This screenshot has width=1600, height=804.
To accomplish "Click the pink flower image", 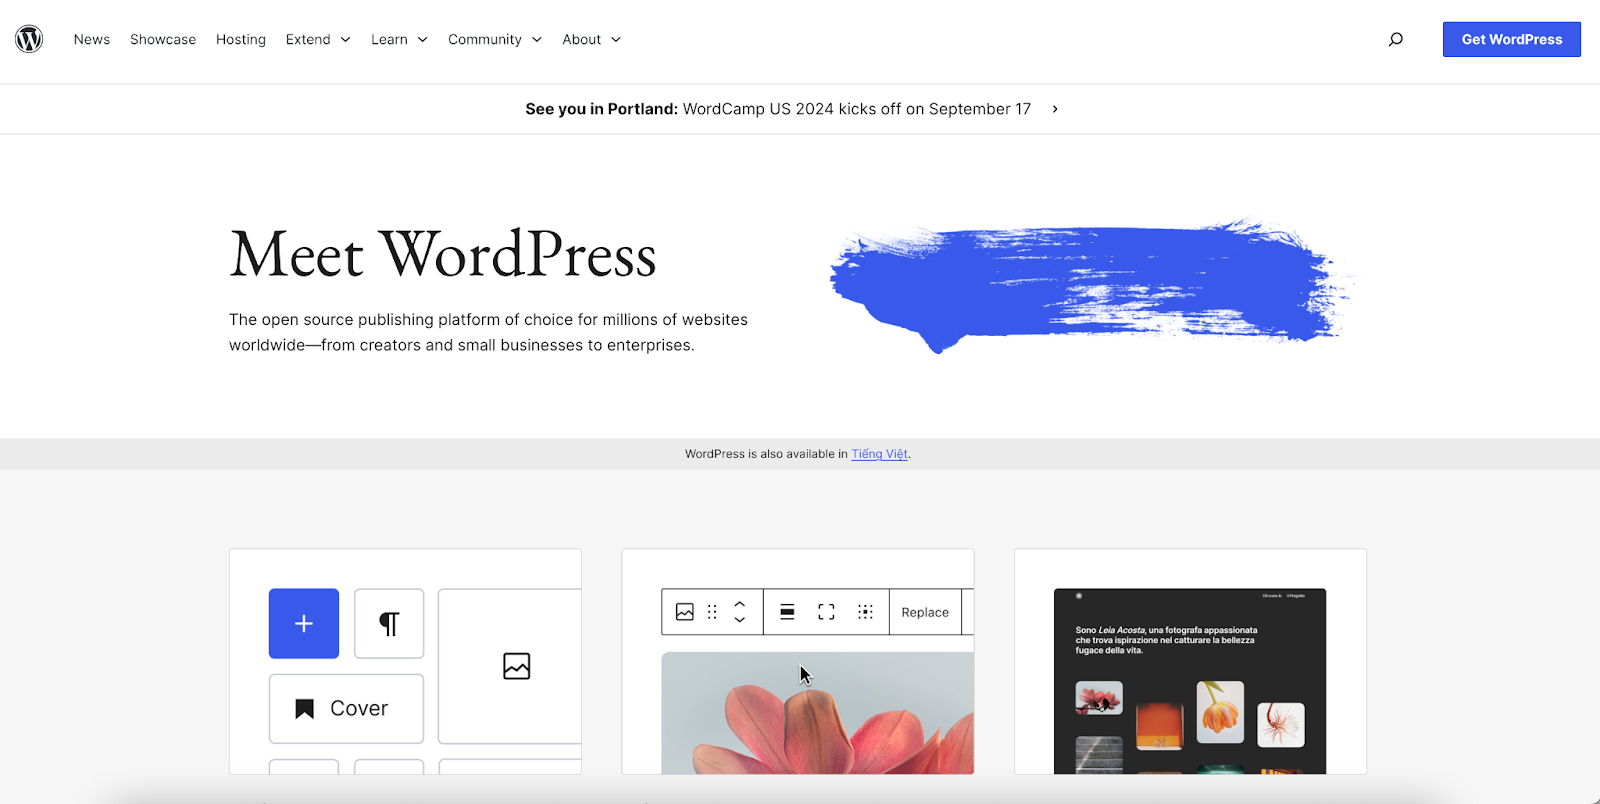I will pos(818,713).
